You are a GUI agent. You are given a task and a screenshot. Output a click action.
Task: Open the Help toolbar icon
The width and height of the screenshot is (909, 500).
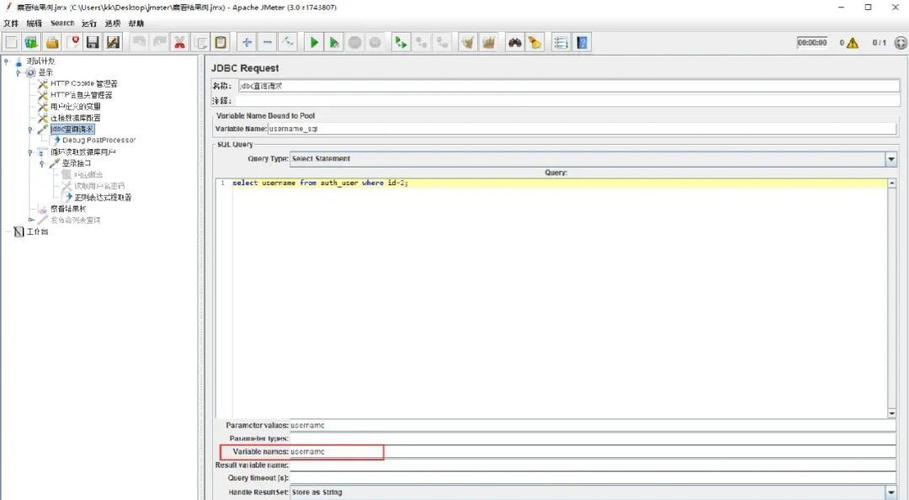pos(582,42)
